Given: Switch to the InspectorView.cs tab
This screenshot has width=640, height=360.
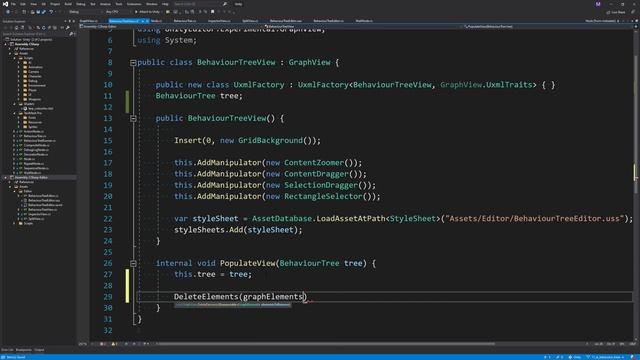Looking at the screenshot, I should click(219, 21).
